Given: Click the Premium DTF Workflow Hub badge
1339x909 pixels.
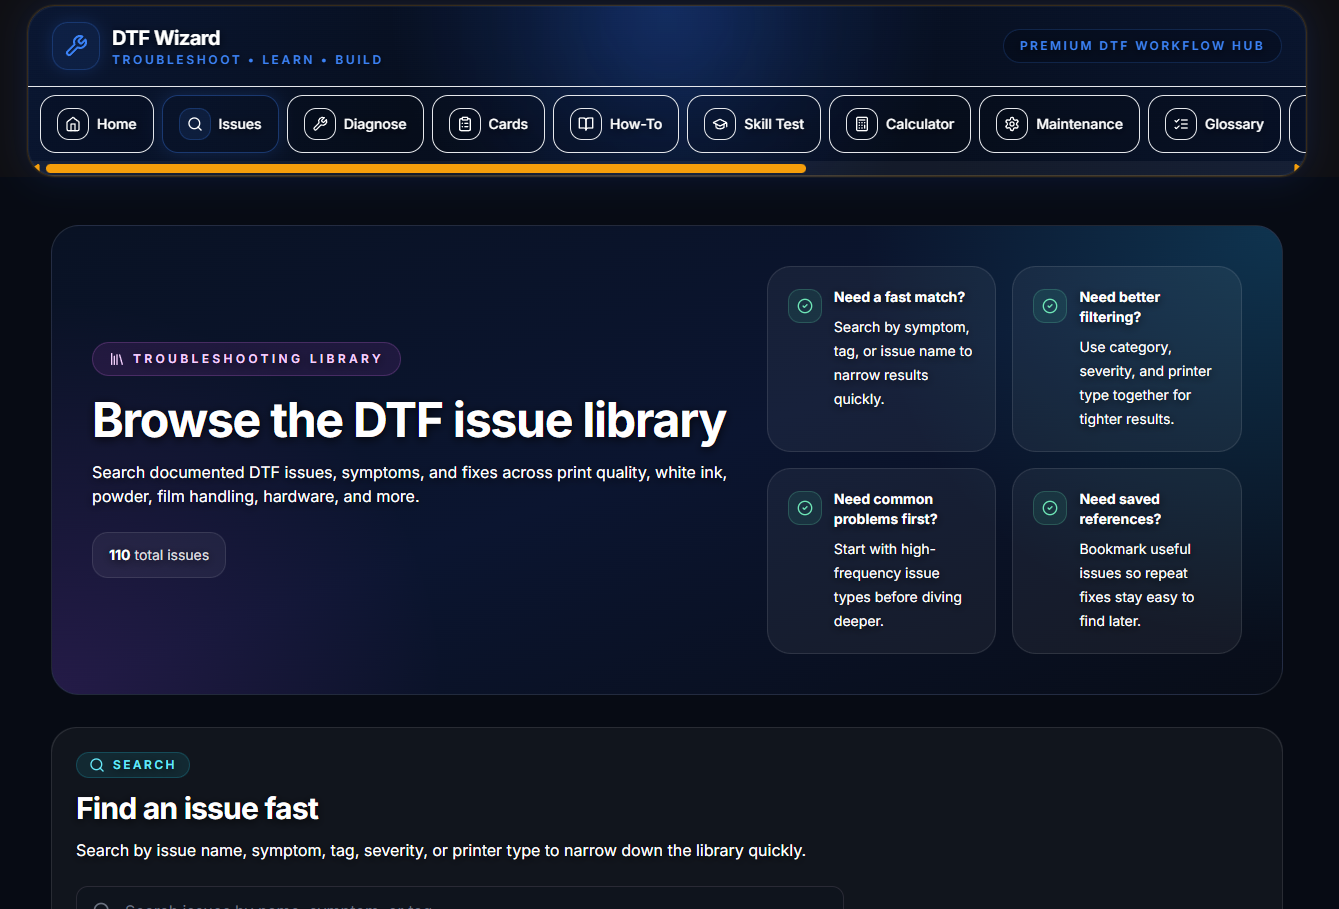Looking at the screenshot, I should (1141, 46).
